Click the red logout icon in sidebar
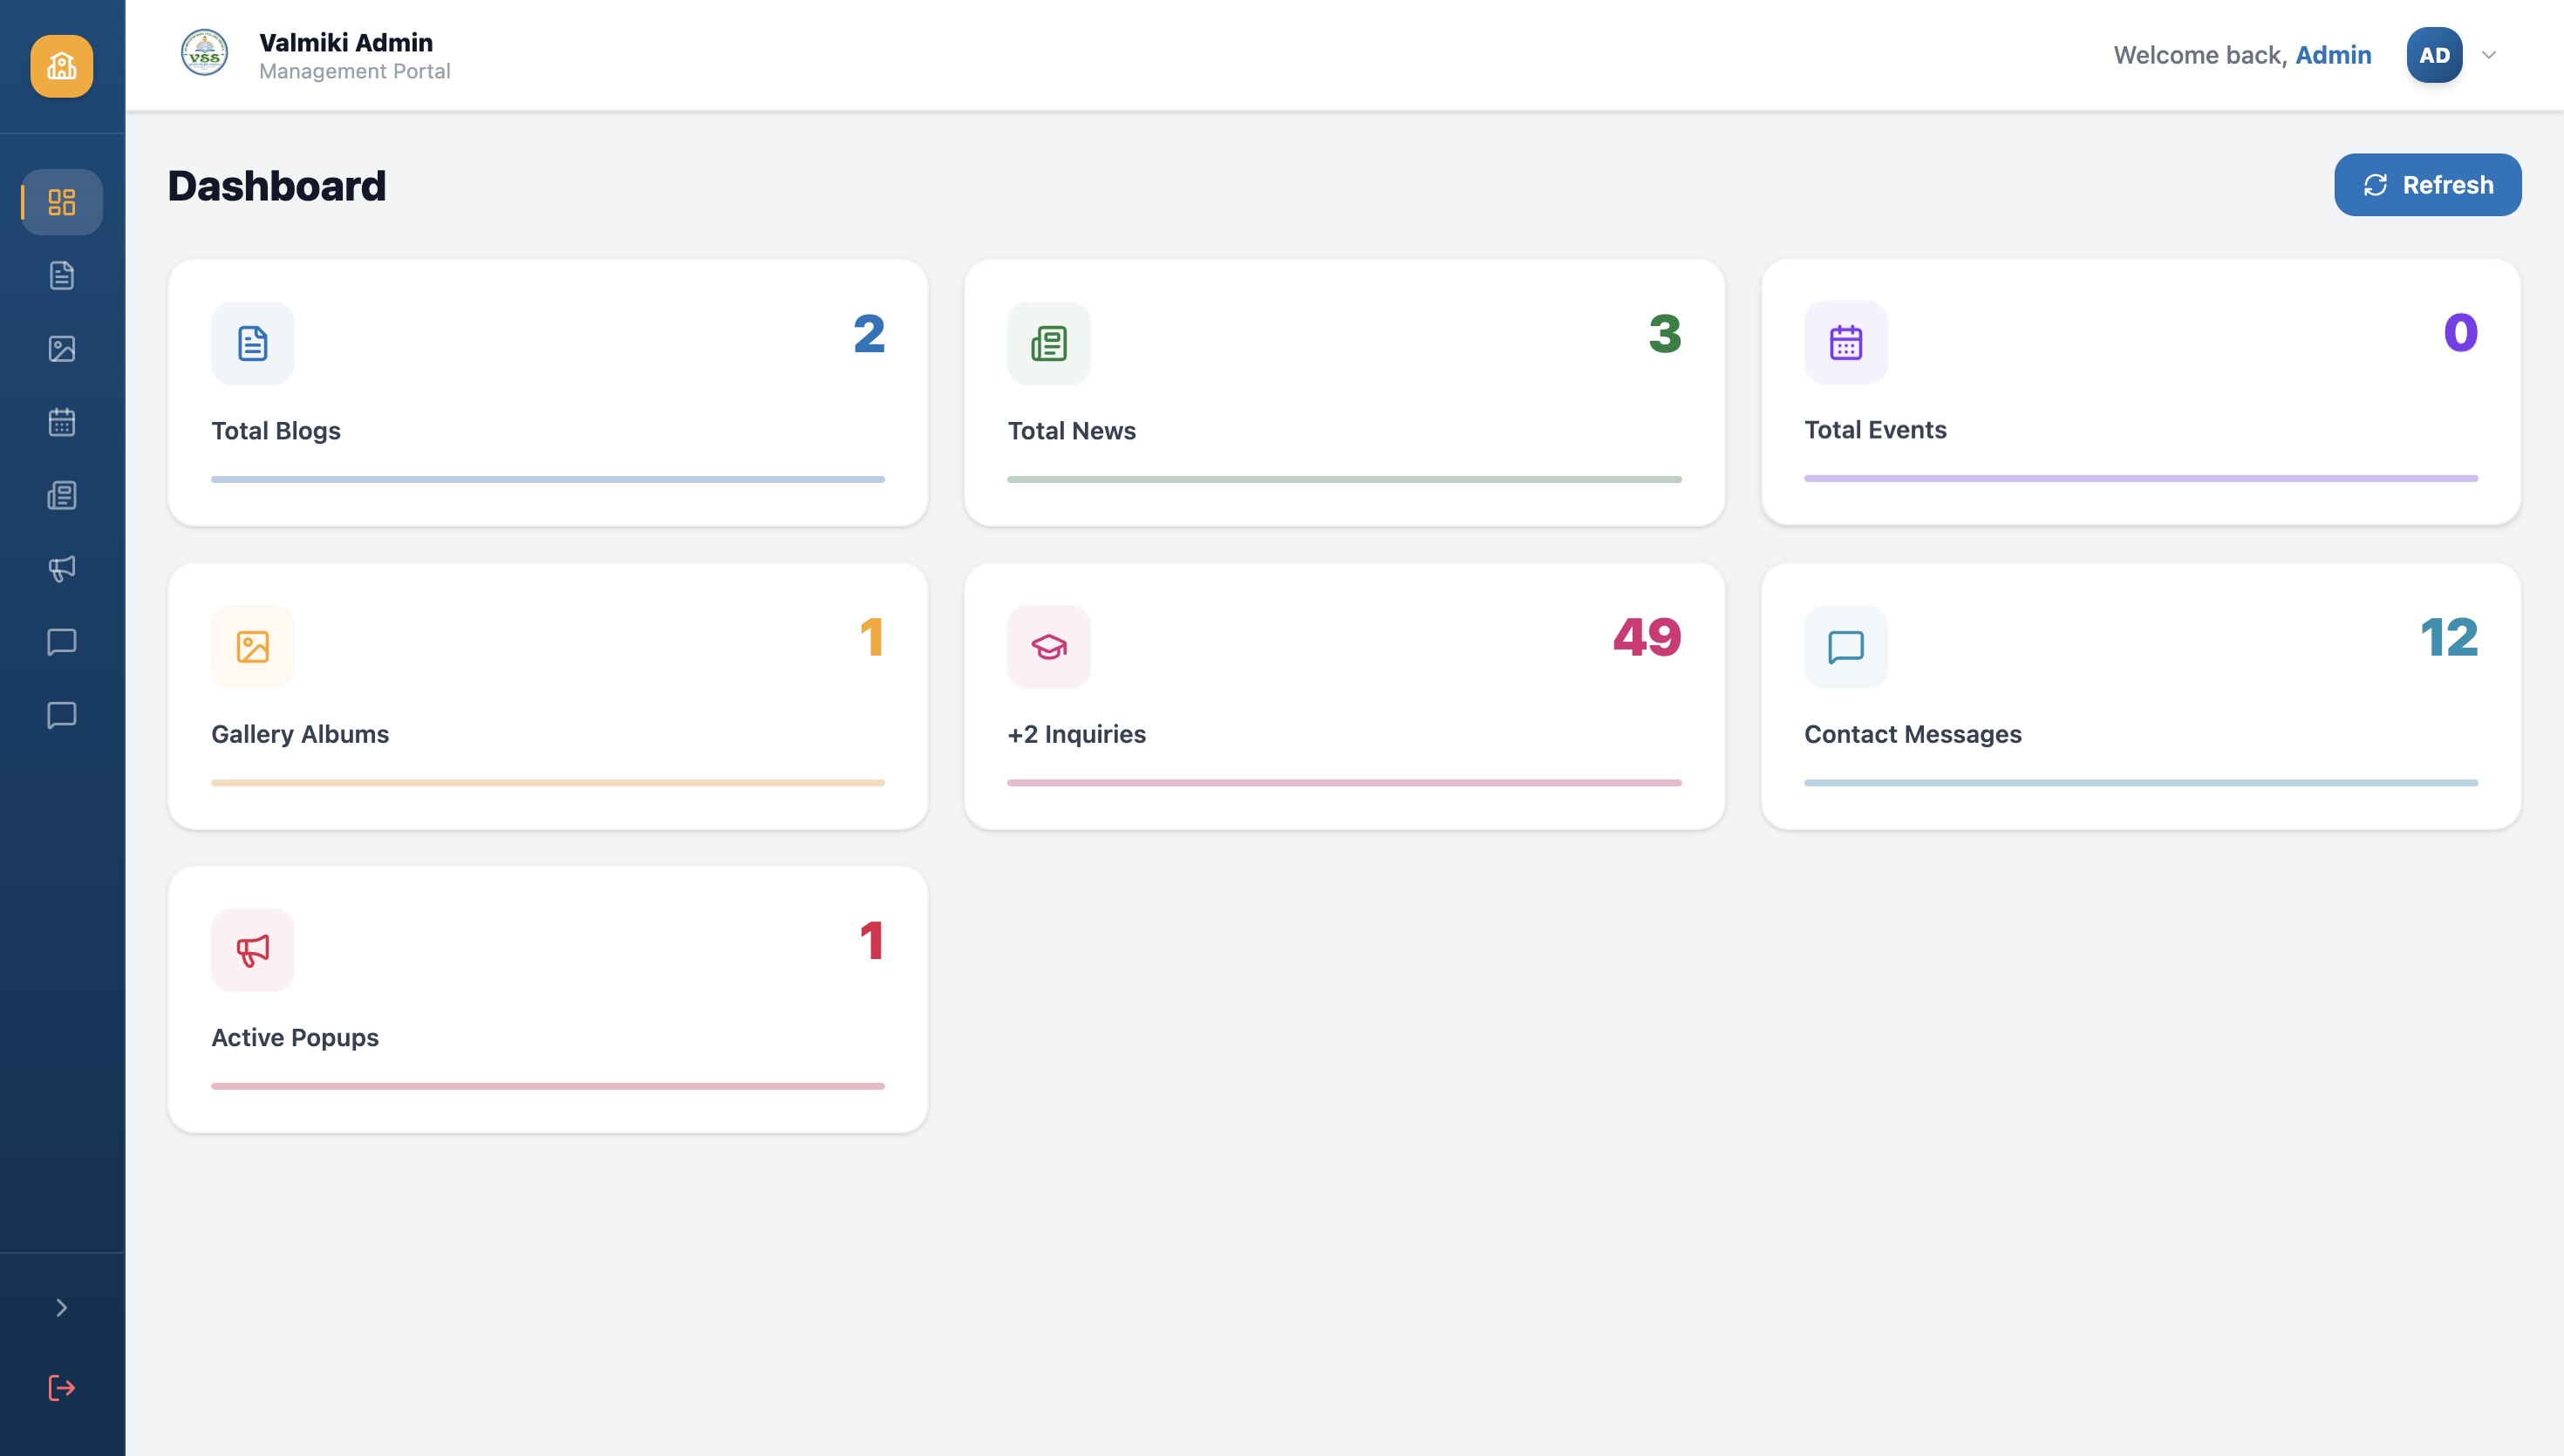 (62, 1387)
